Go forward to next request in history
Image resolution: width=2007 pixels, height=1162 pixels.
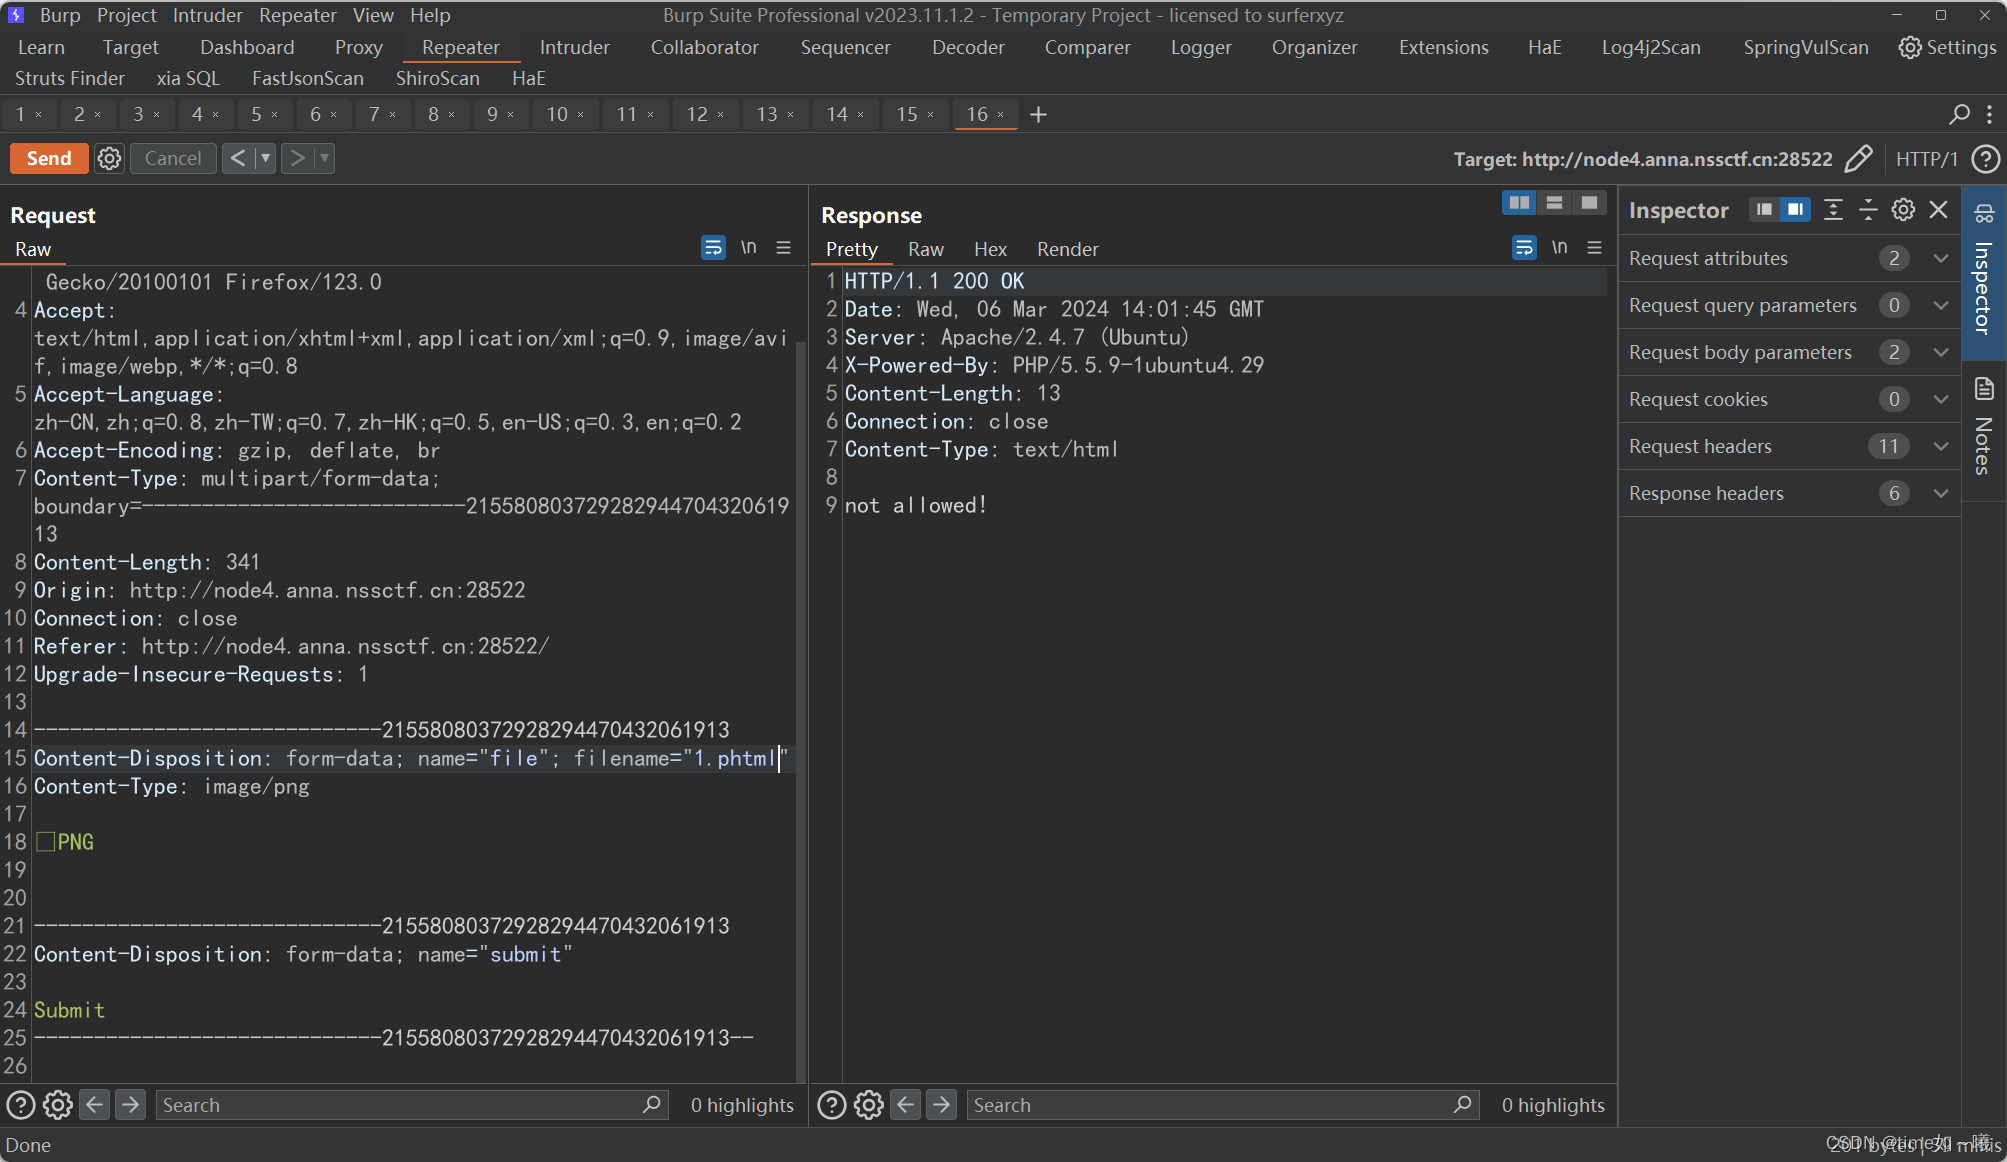[297, 158]
